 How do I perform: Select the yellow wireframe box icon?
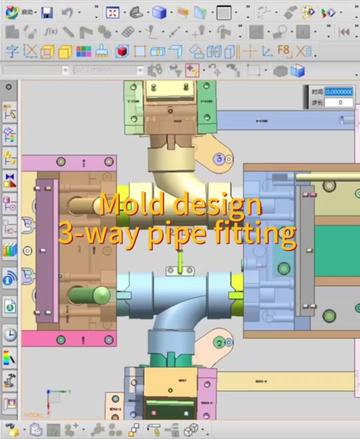[47, 52]
